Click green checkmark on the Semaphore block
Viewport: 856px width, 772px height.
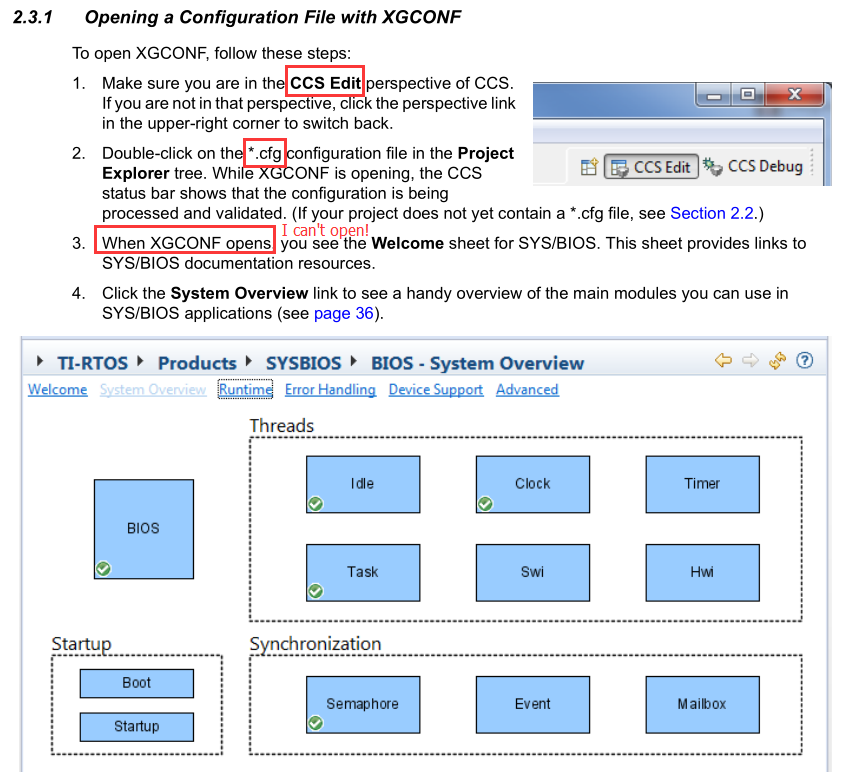click(316, 723)
